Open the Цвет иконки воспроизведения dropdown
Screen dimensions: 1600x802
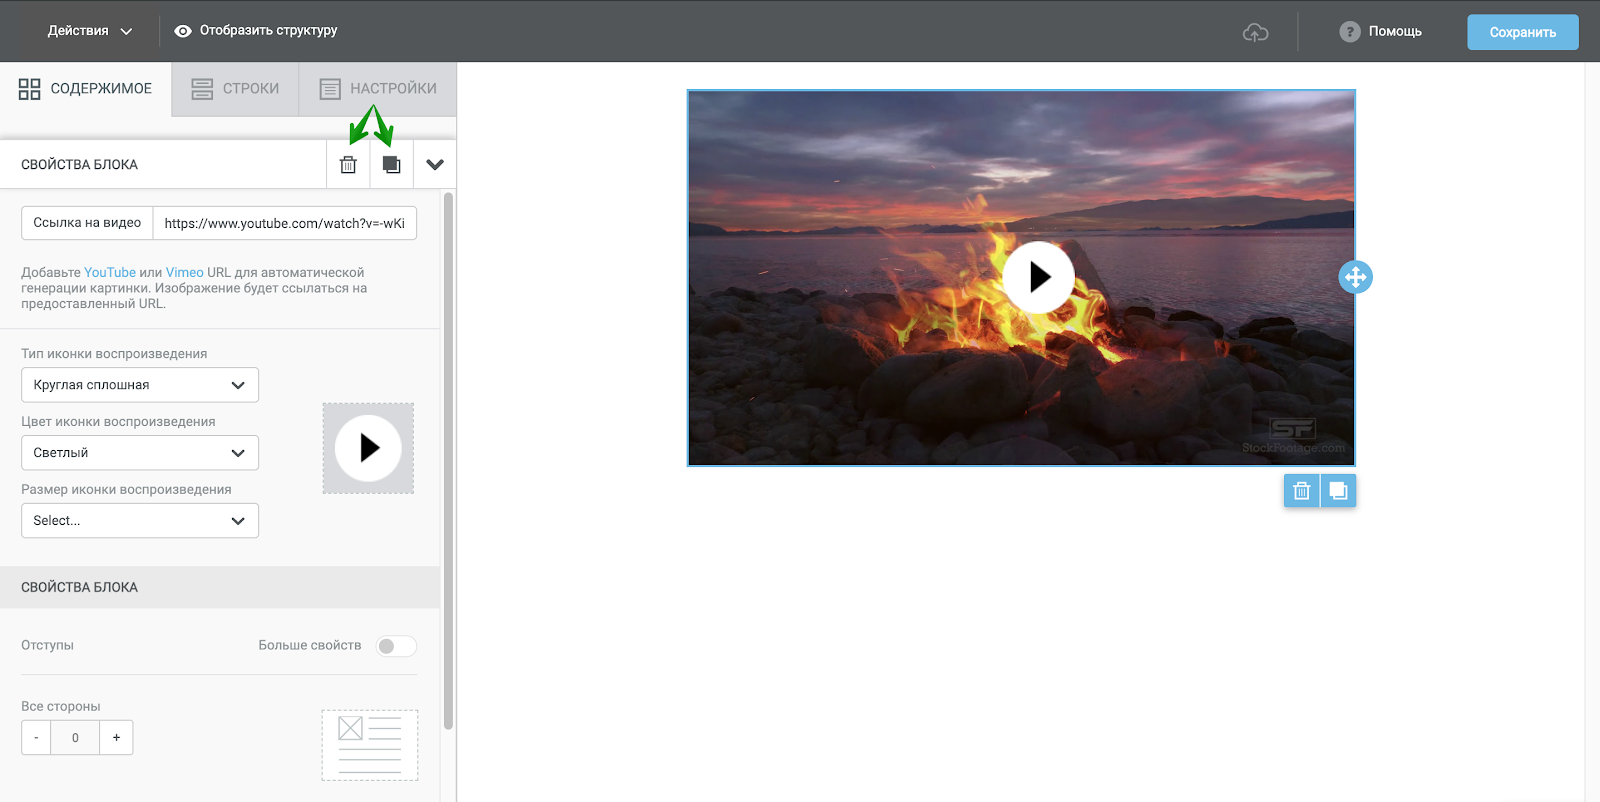[x=140, y=453]
